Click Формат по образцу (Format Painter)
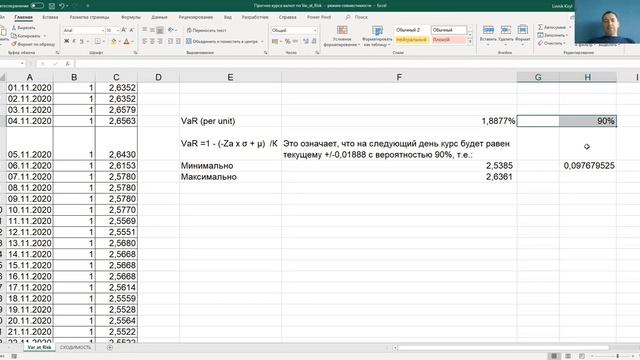The image size is (640, 360). pos(33,44)
